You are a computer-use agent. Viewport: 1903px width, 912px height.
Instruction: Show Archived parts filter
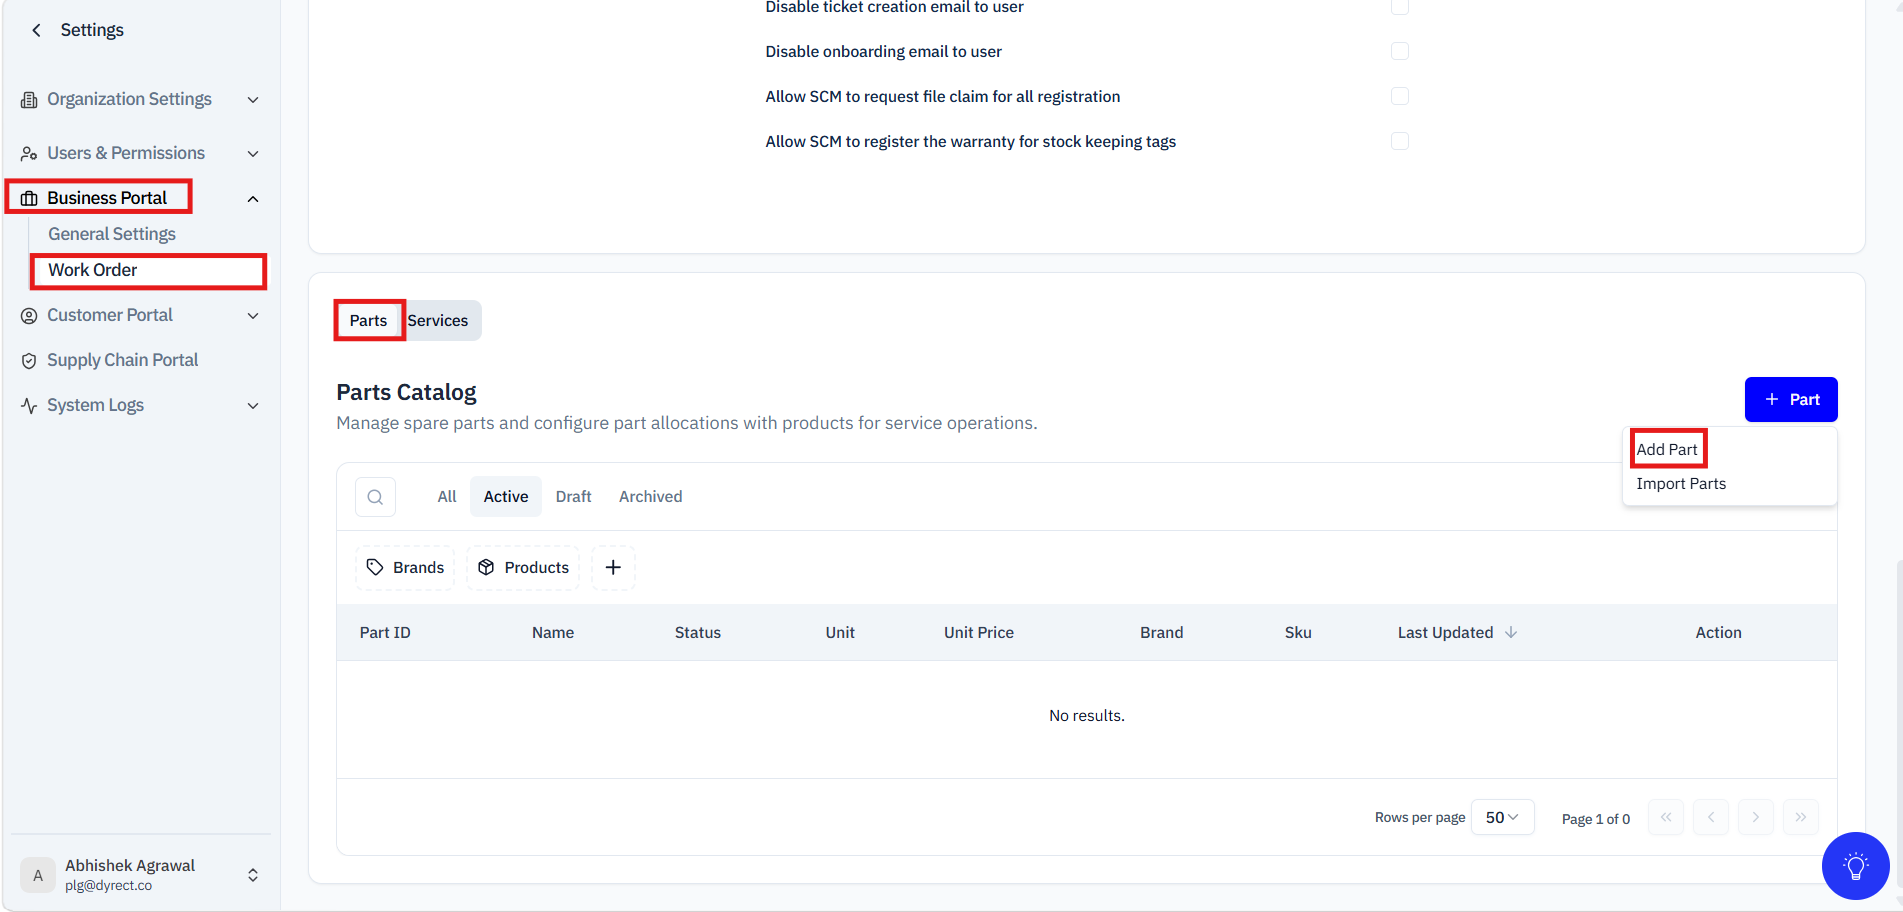650,497
